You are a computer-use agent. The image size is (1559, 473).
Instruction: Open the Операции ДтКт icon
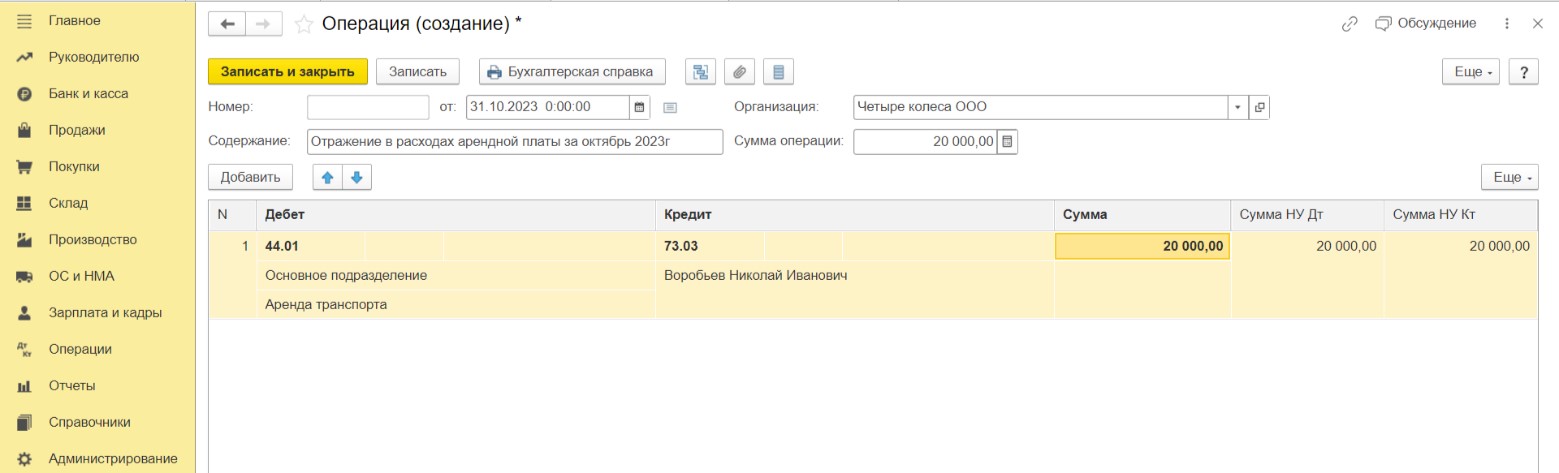coord(25,349)
